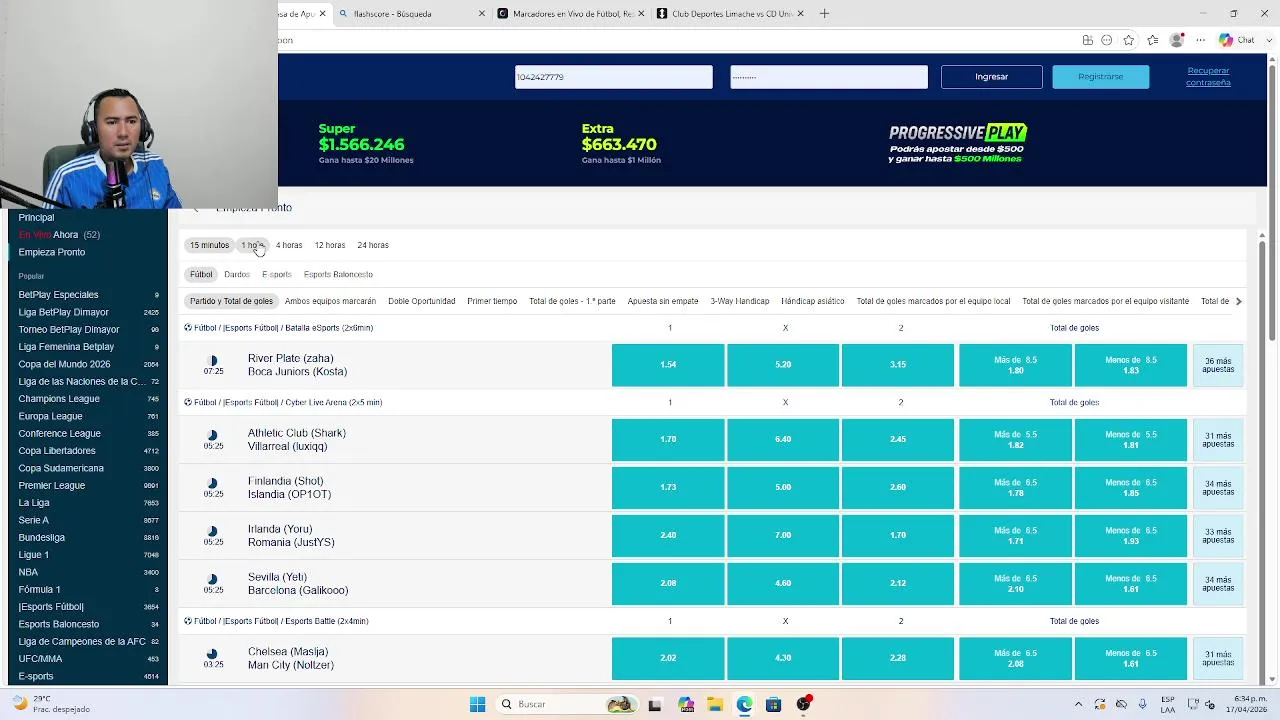Click the microphone icon in the system tray
Screen dimensions: 1280x720
1142,704
